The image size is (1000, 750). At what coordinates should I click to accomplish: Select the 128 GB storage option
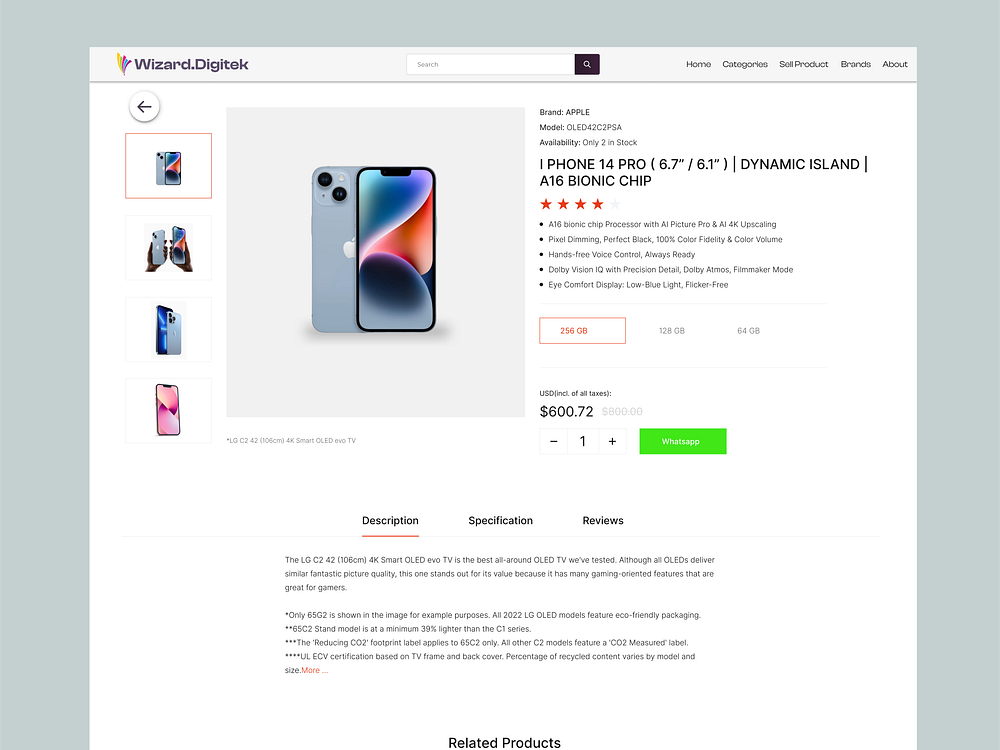click(x=671, y=330)
